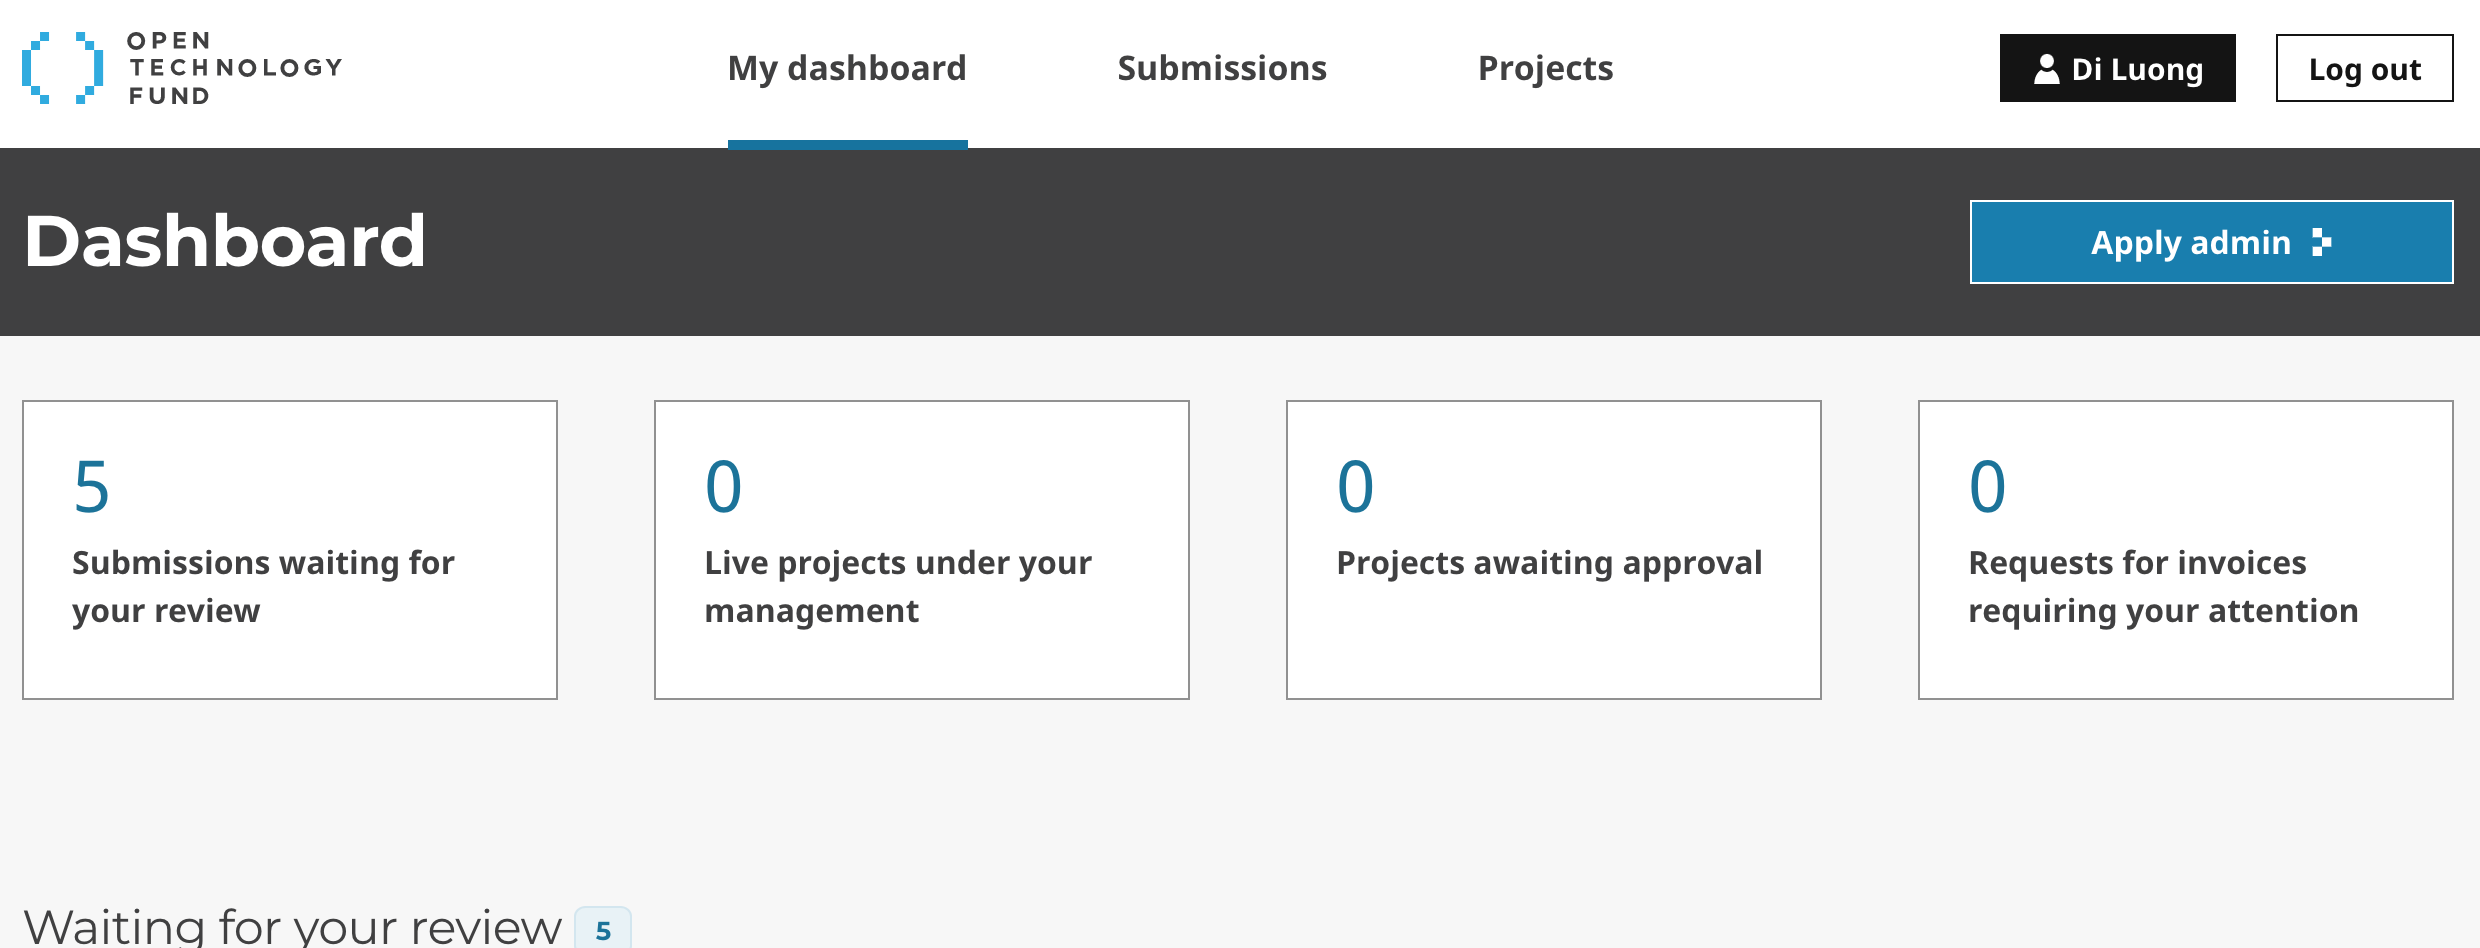Open the My dashboard tab
This screenshot has width=2480, height=948.
[x=847, y=68]
